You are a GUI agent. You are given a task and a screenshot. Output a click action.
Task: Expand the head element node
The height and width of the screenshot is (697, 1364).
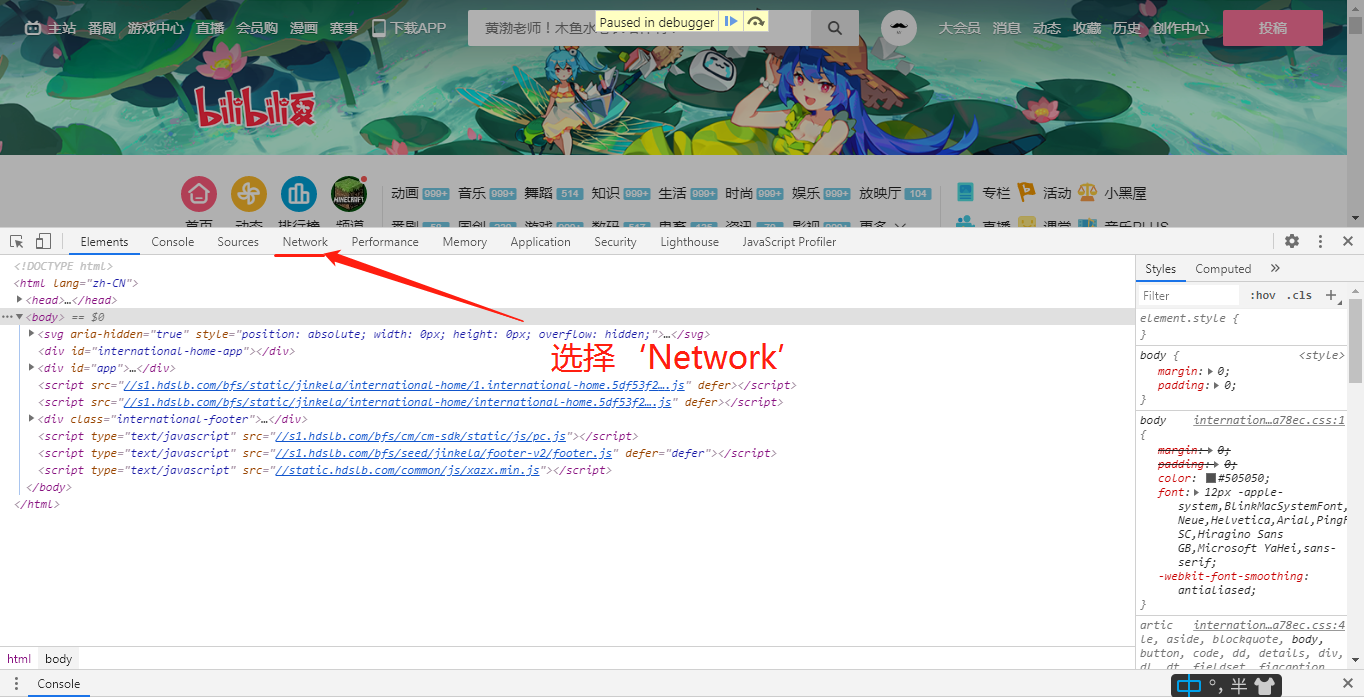click(20, 300)
